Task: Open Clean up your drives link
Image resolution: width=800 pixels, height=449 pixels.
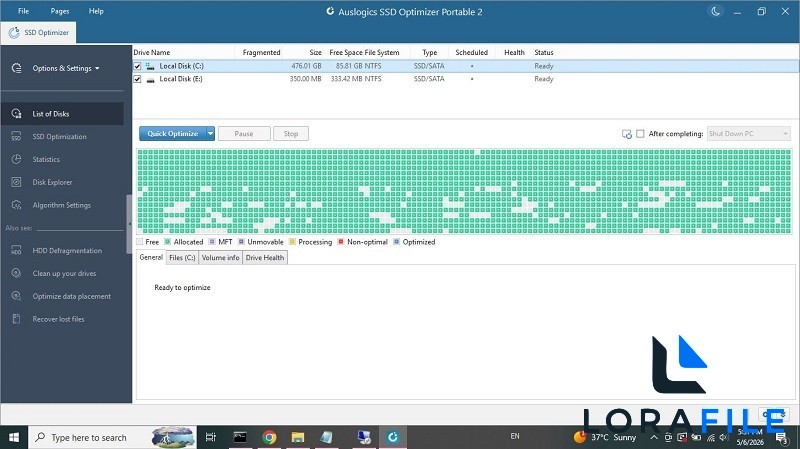Action: [64, 273]
